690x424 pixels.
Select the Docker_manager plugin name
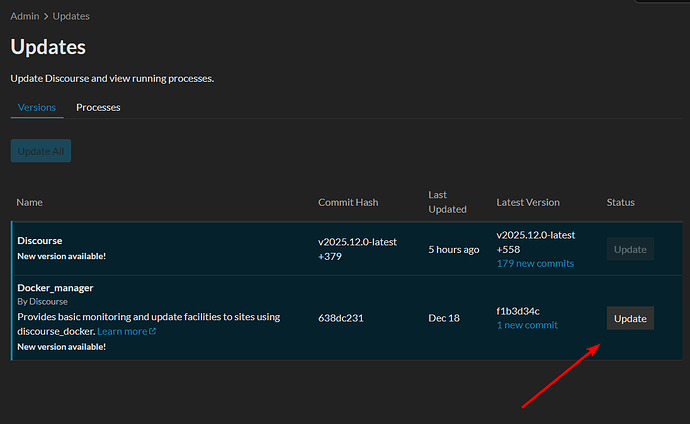[55, 288]
